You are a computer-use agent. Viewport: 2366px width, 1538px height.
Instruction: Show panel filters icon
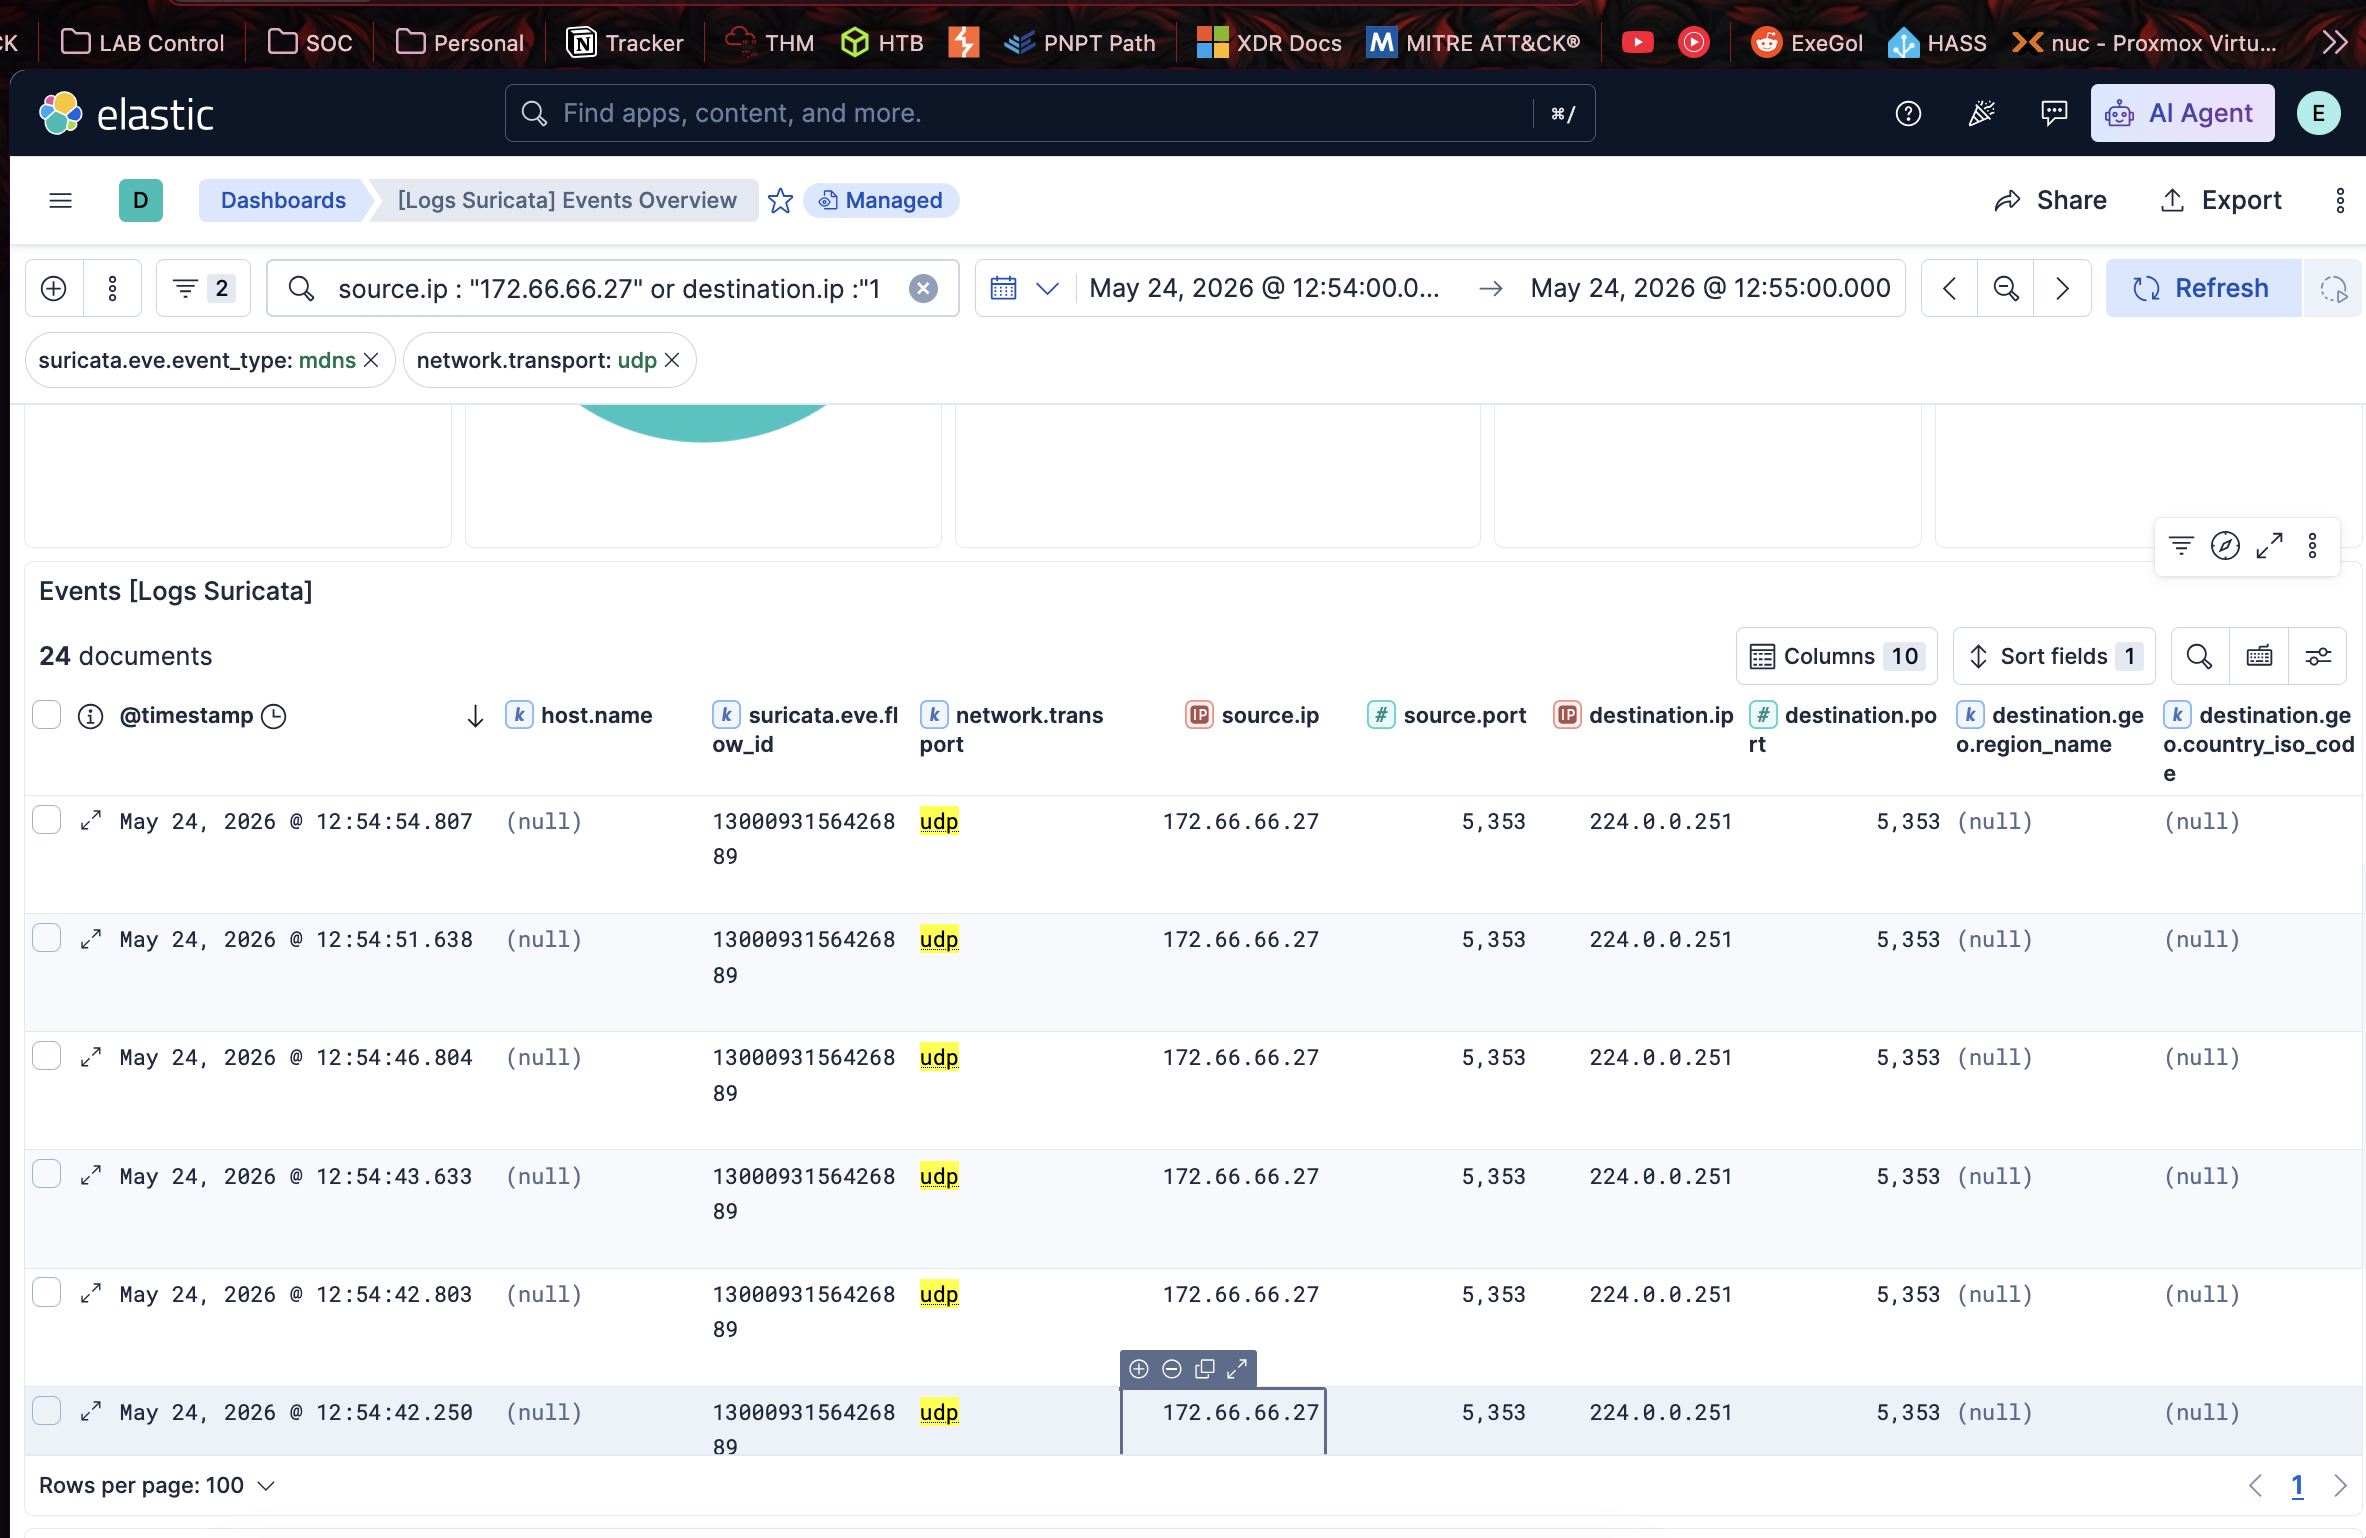(2181, 546)
